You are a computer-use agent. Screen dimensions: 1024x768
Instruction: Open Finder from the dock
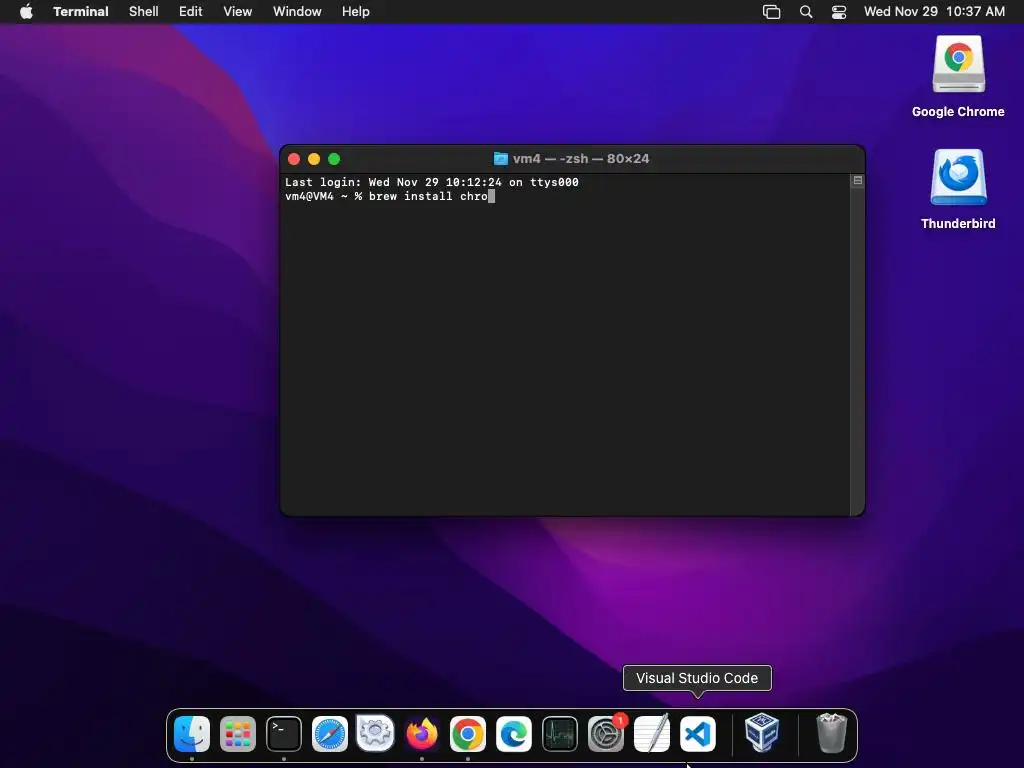[192, 733]
